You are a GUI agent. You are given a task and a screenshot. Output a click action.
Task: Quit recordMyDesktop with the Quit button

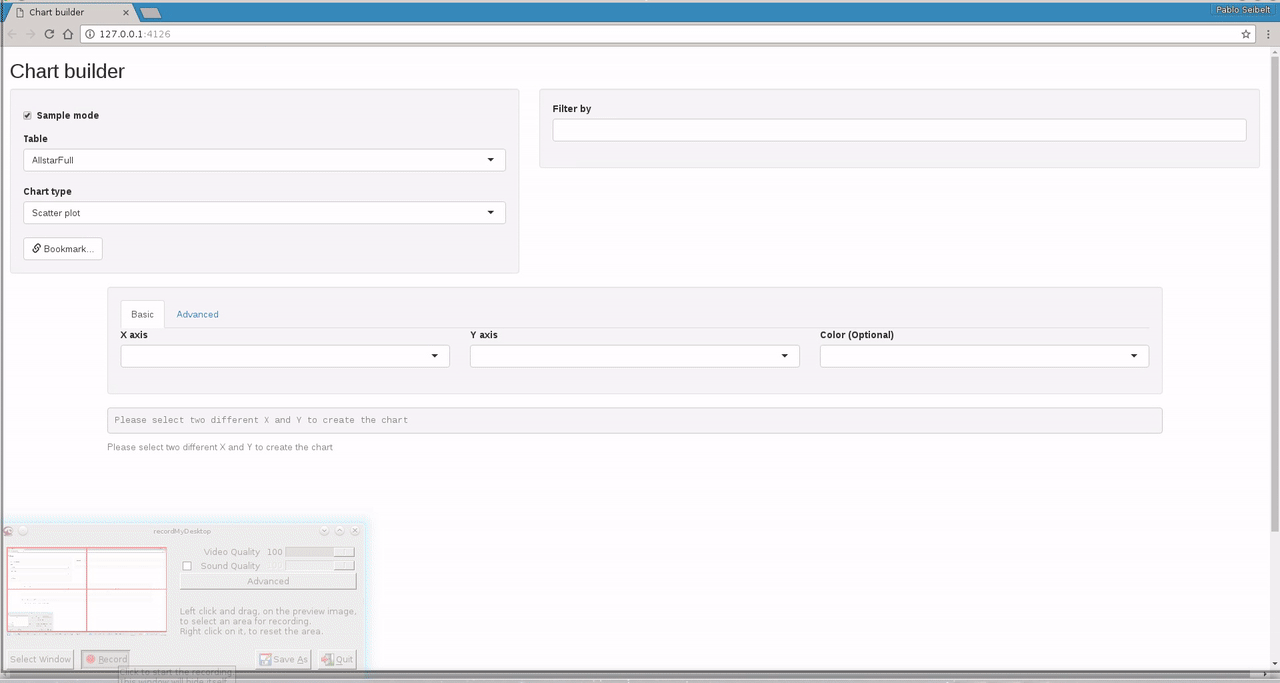(x=338, y=659)
